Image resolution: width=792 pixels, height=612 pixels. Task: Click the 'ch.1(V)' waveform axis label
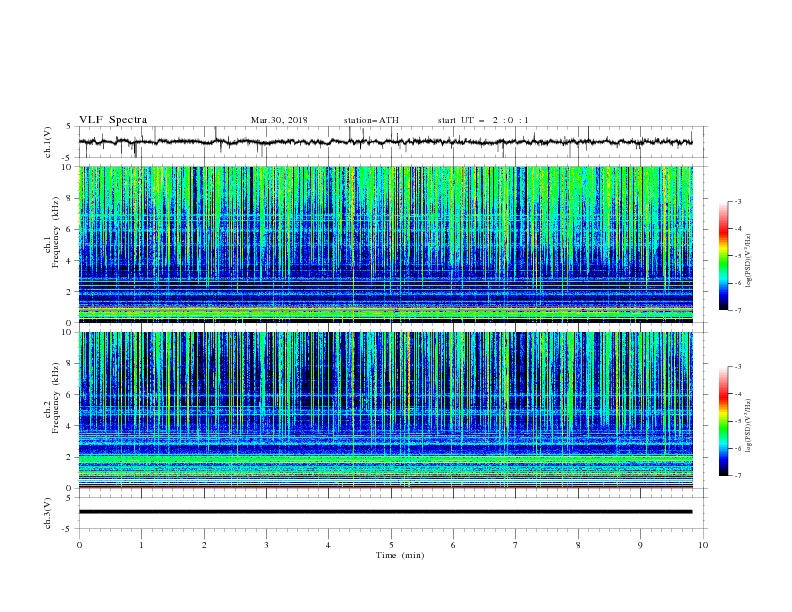point(48,142)
